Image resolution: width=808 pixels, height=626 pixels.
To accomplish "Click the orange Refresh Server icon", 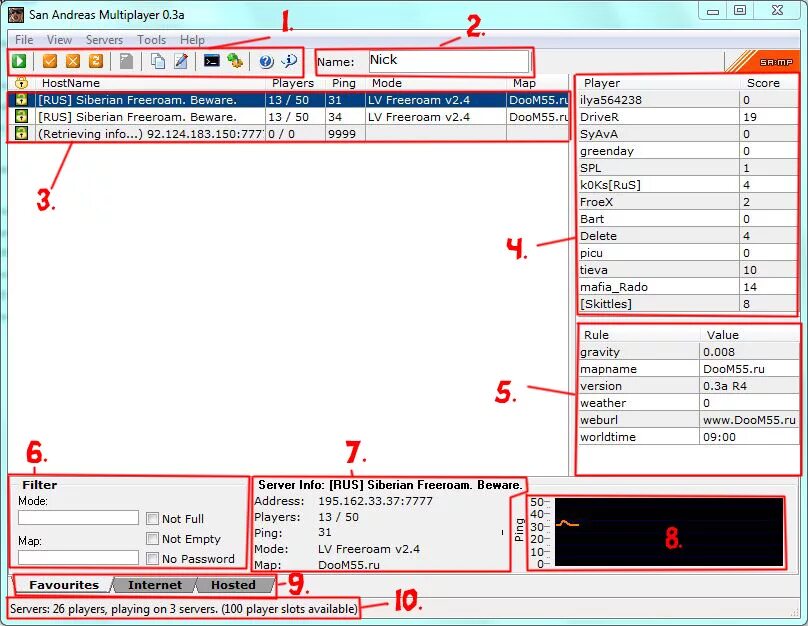I will [96, 61].
